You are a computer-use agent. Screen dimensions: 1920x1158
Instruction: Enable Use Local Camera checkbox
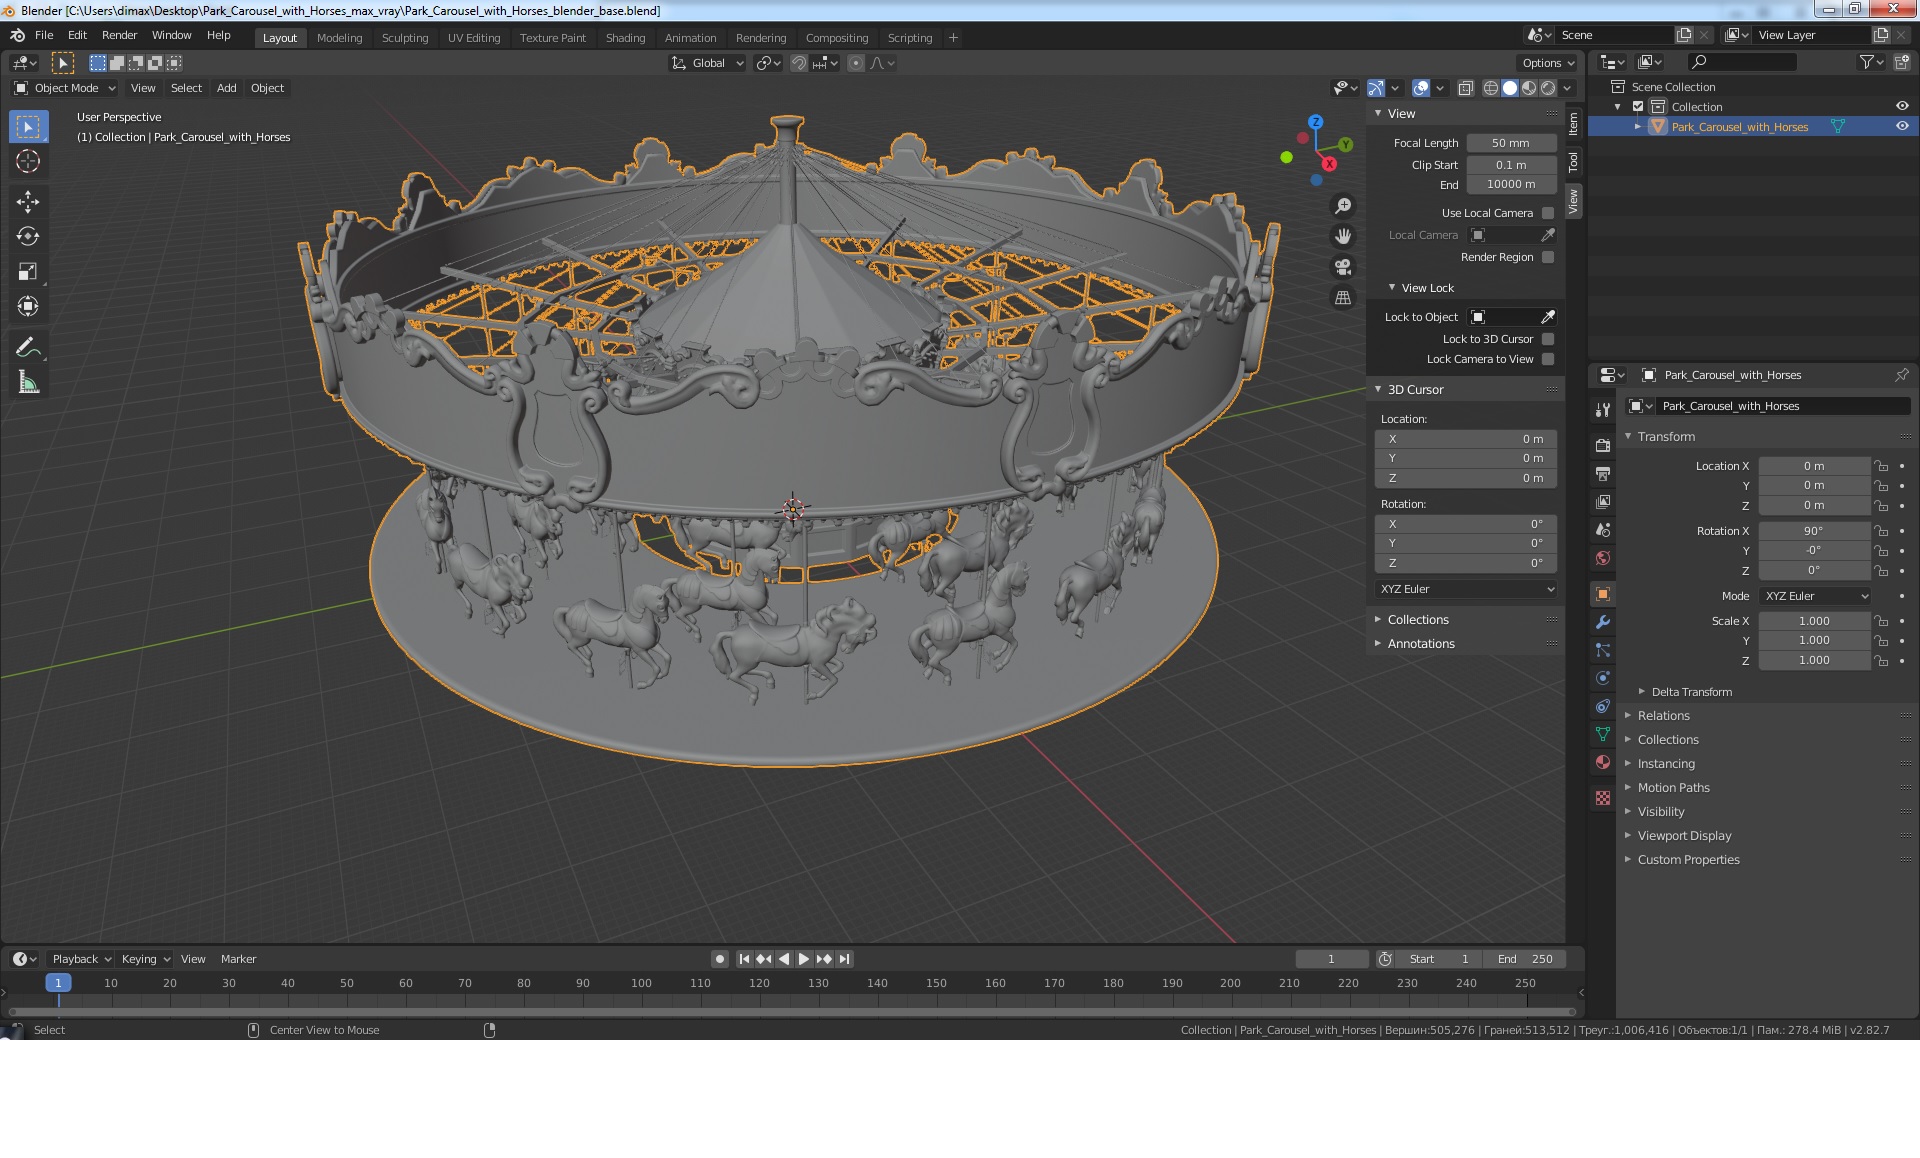1548,213
